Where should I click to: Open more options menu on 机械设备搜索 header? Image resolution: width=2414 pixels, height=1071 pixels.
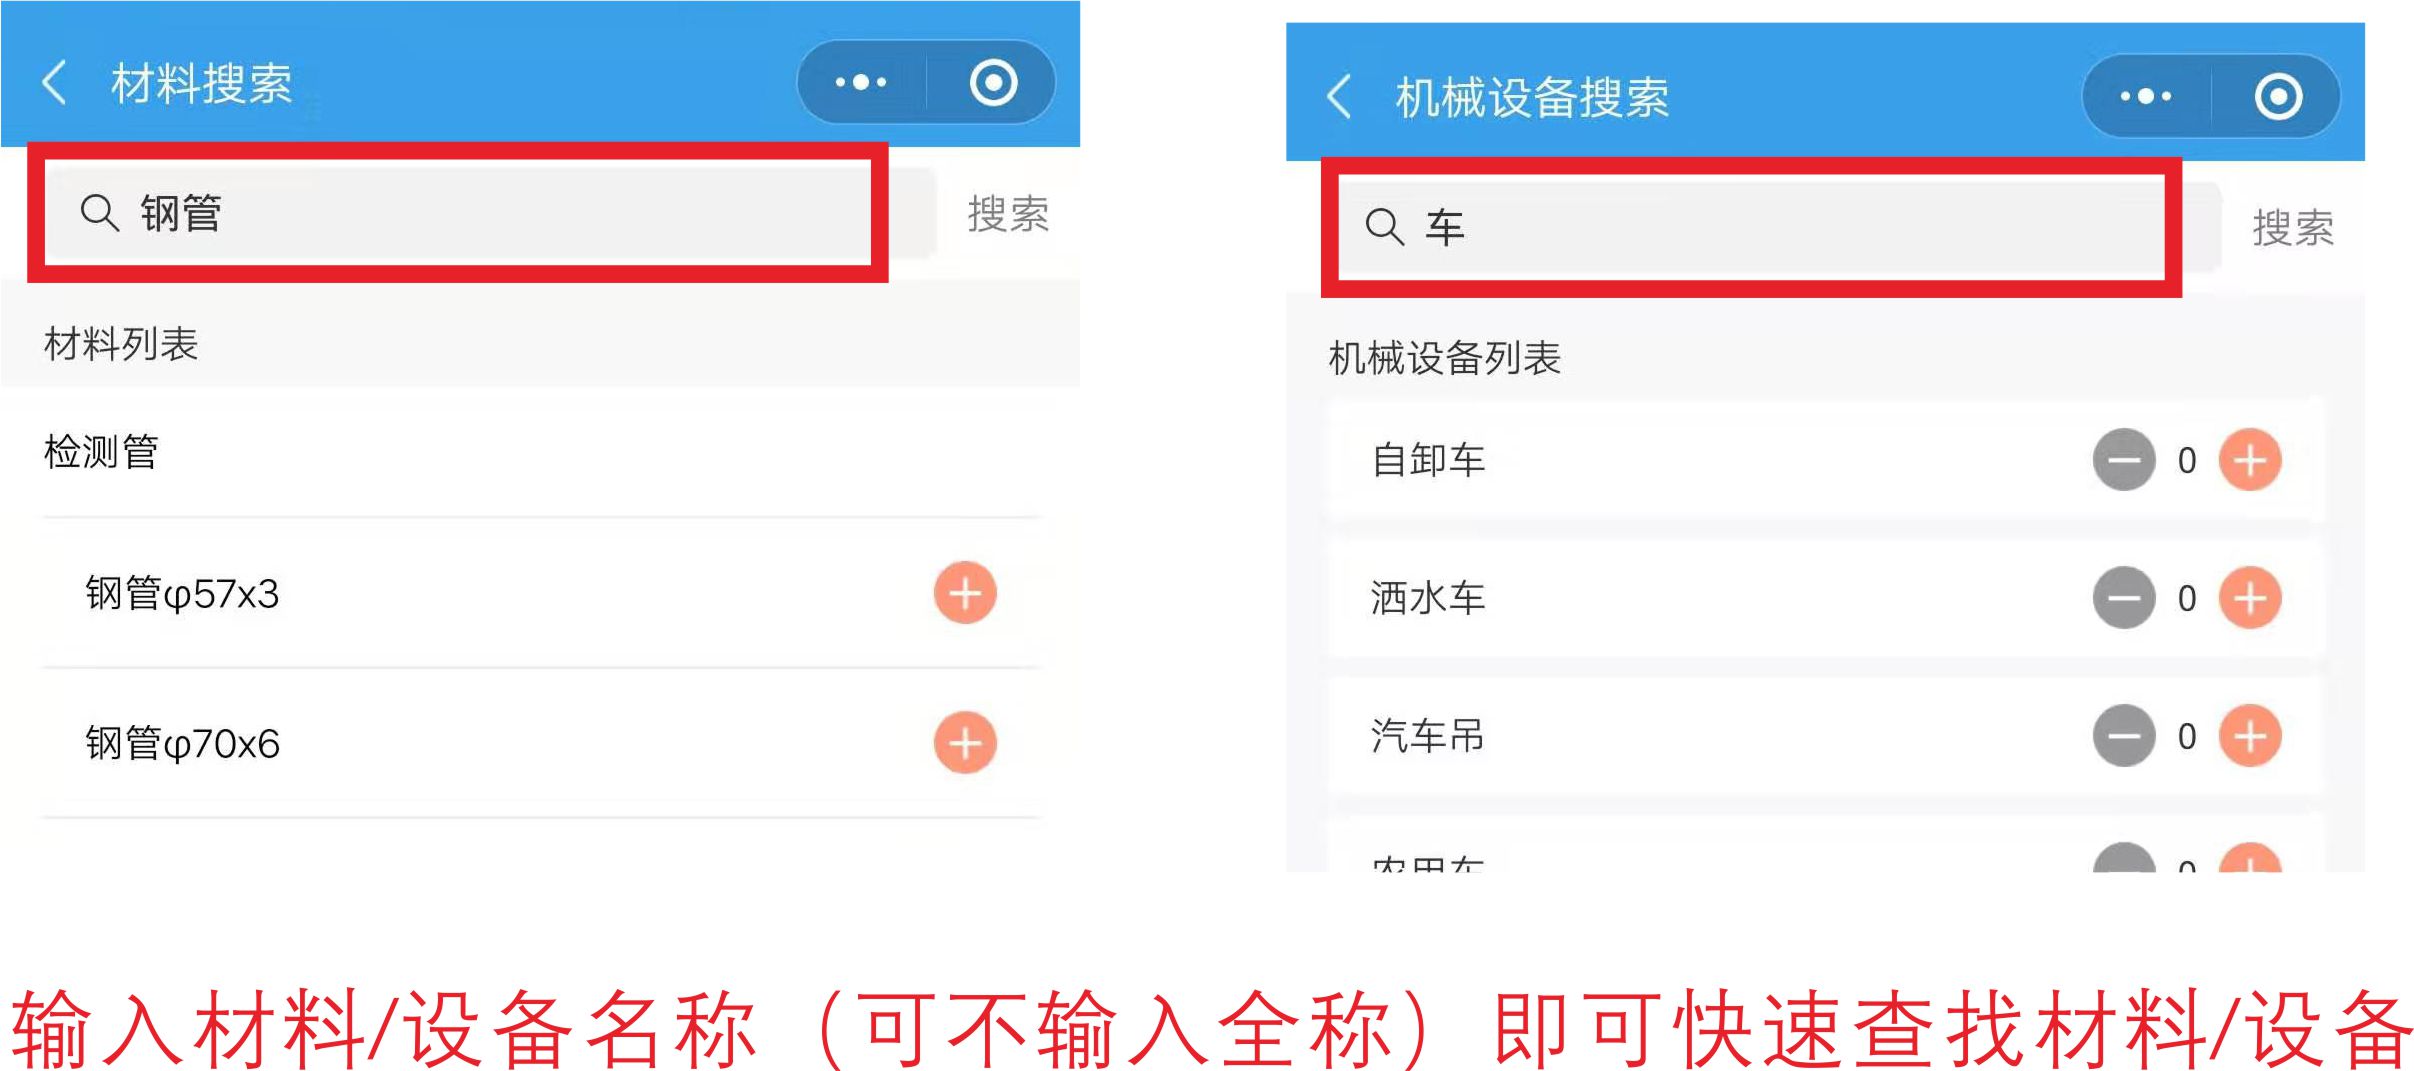(2146, 96)
